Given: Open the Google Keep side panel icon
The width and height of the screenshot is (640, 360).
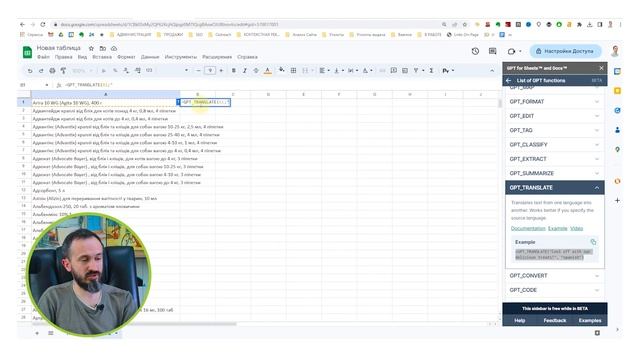Looking at the screenshot, I should coord(617,91).
